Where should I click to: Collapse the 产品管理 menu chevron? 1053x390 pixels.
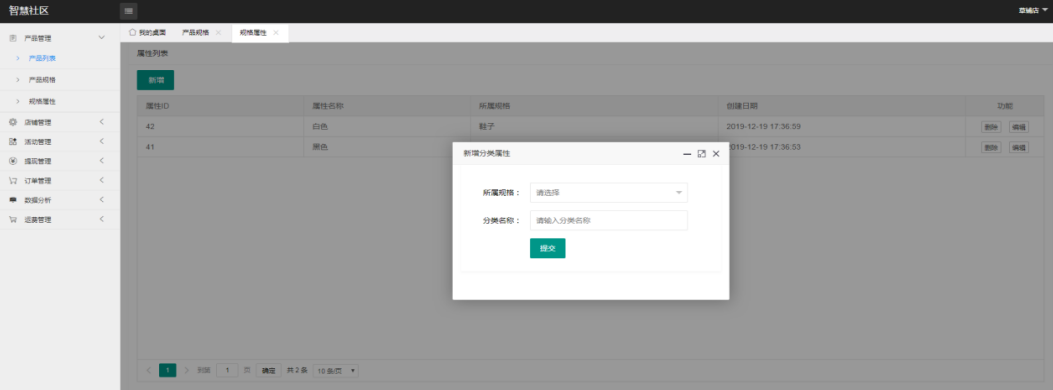[101, 38]
